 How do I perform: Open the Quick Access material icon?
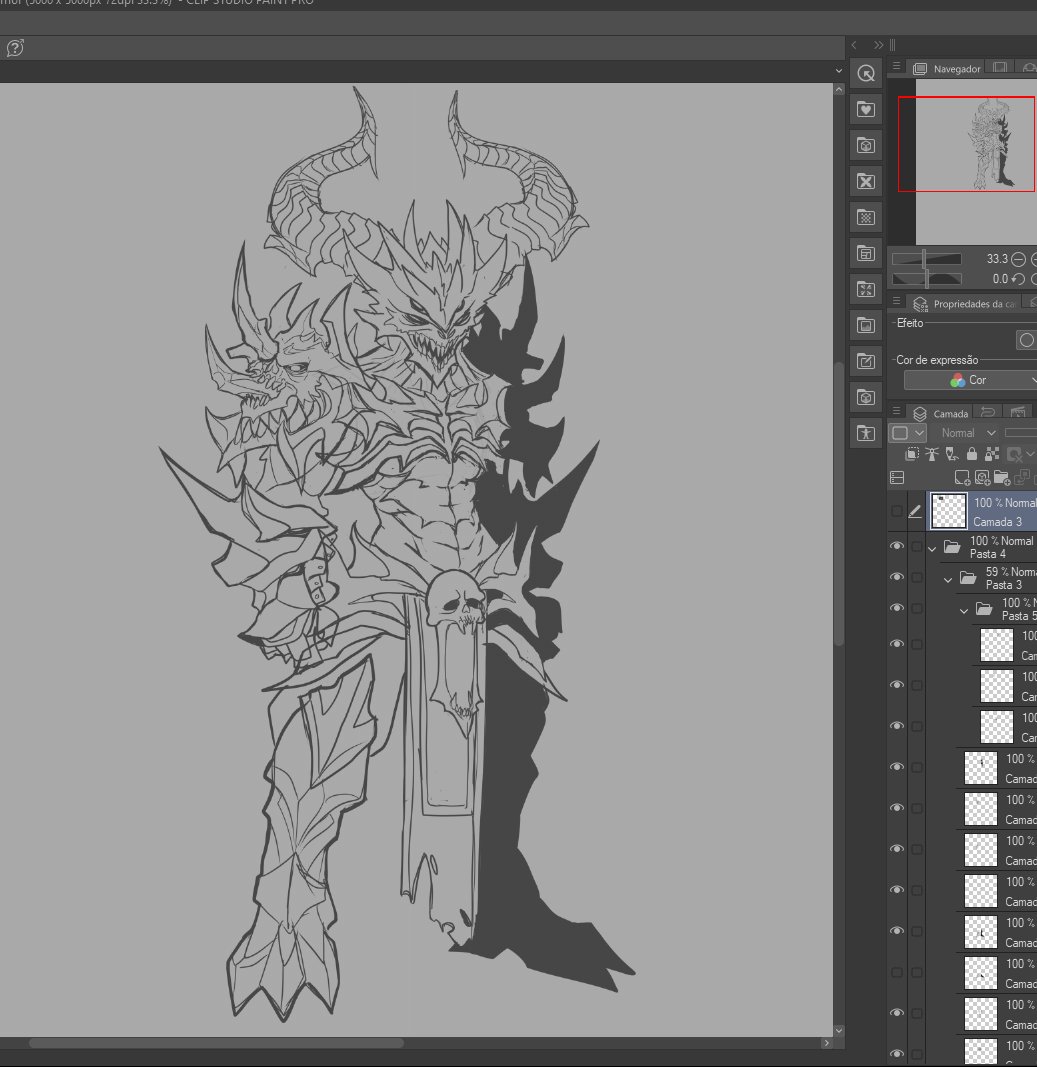tap(866, 73)
